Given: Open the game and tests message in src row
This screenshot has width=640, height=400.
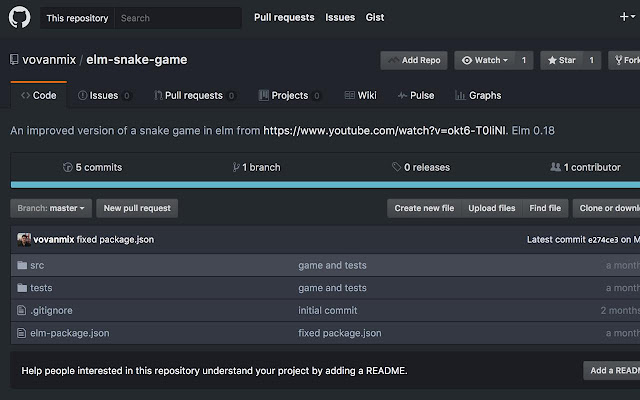Looking at the screenshot, I should 332,265.
